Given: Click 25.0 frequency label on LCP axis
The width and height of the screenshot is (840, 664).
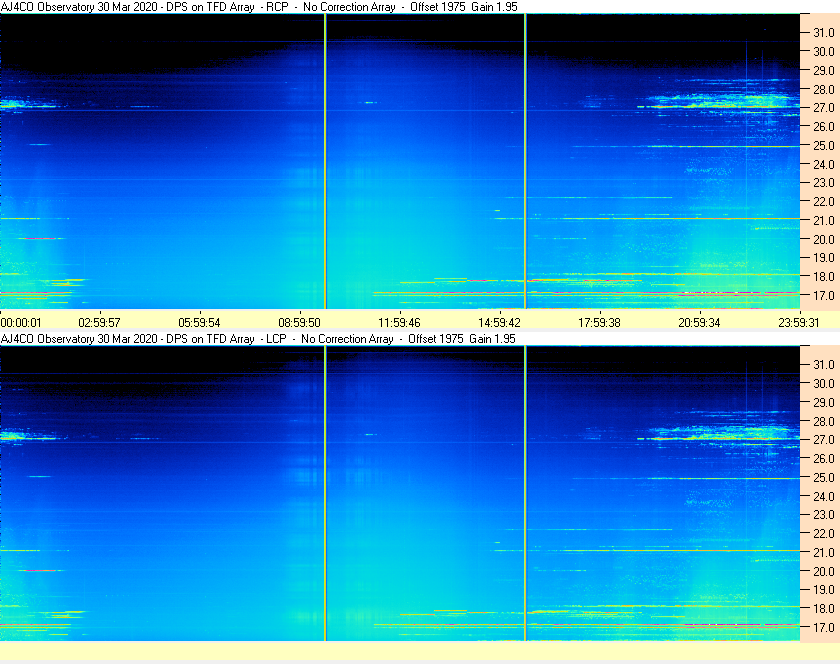Looking at the screenshot, I should [824, 477].
